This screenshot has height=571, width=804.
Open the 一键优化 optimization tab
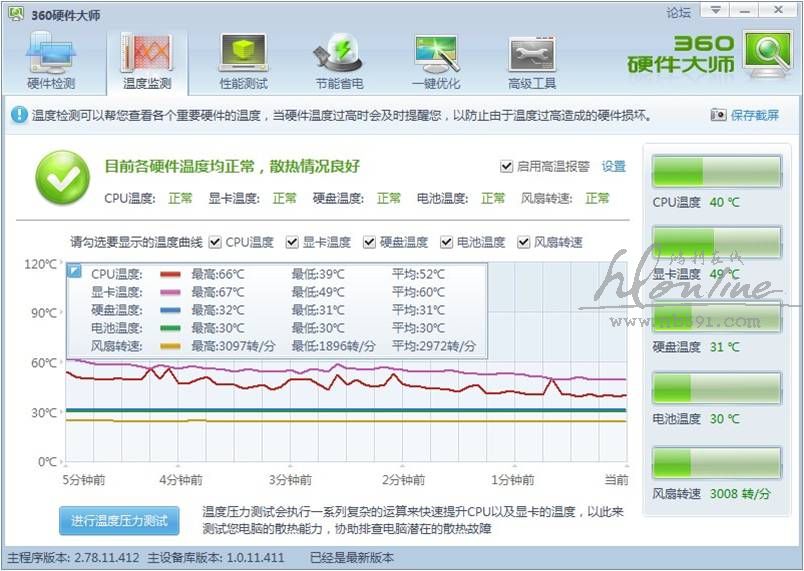point(436,60)
